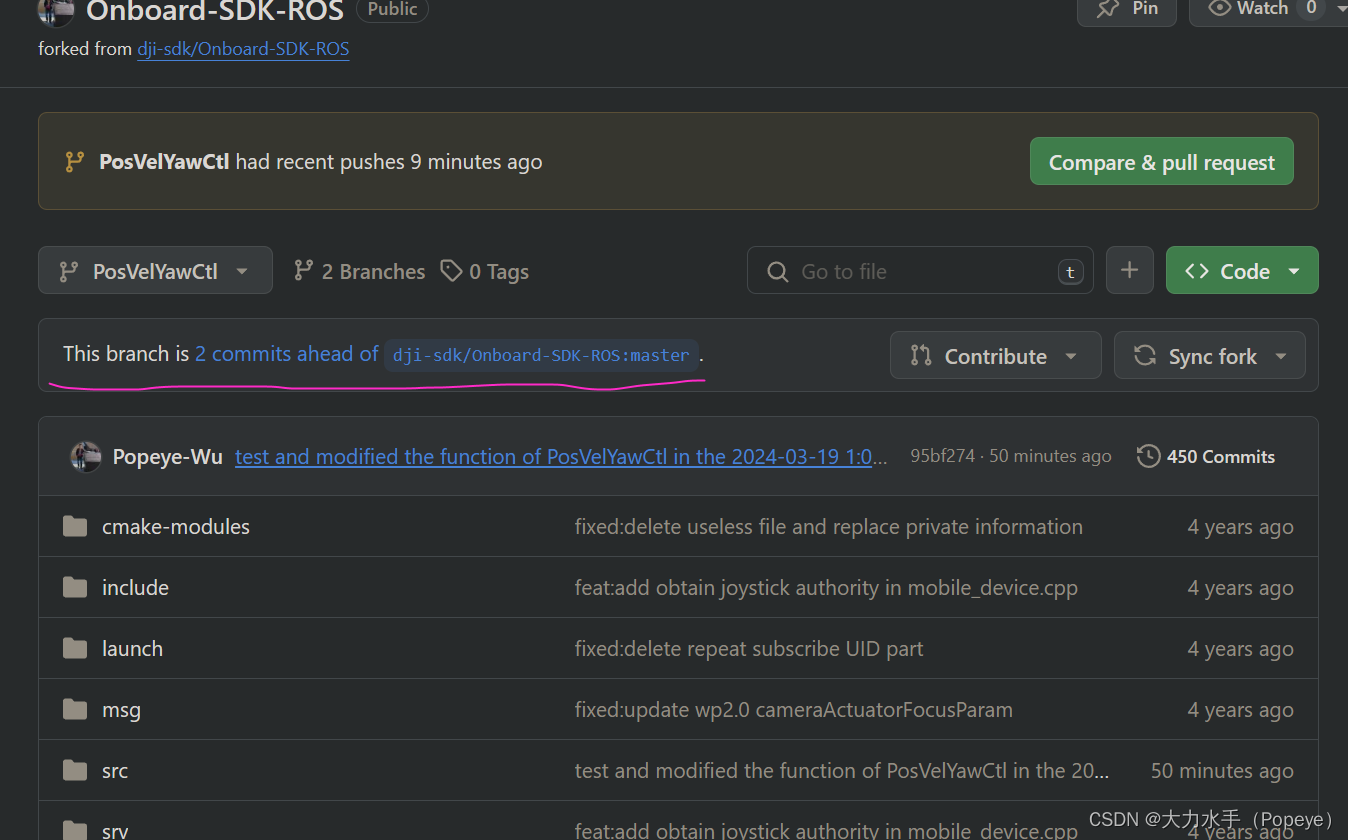Click the git branch icon in branch selector
This screenshot has width=1348, height=840.
click(x=69, y=271)
